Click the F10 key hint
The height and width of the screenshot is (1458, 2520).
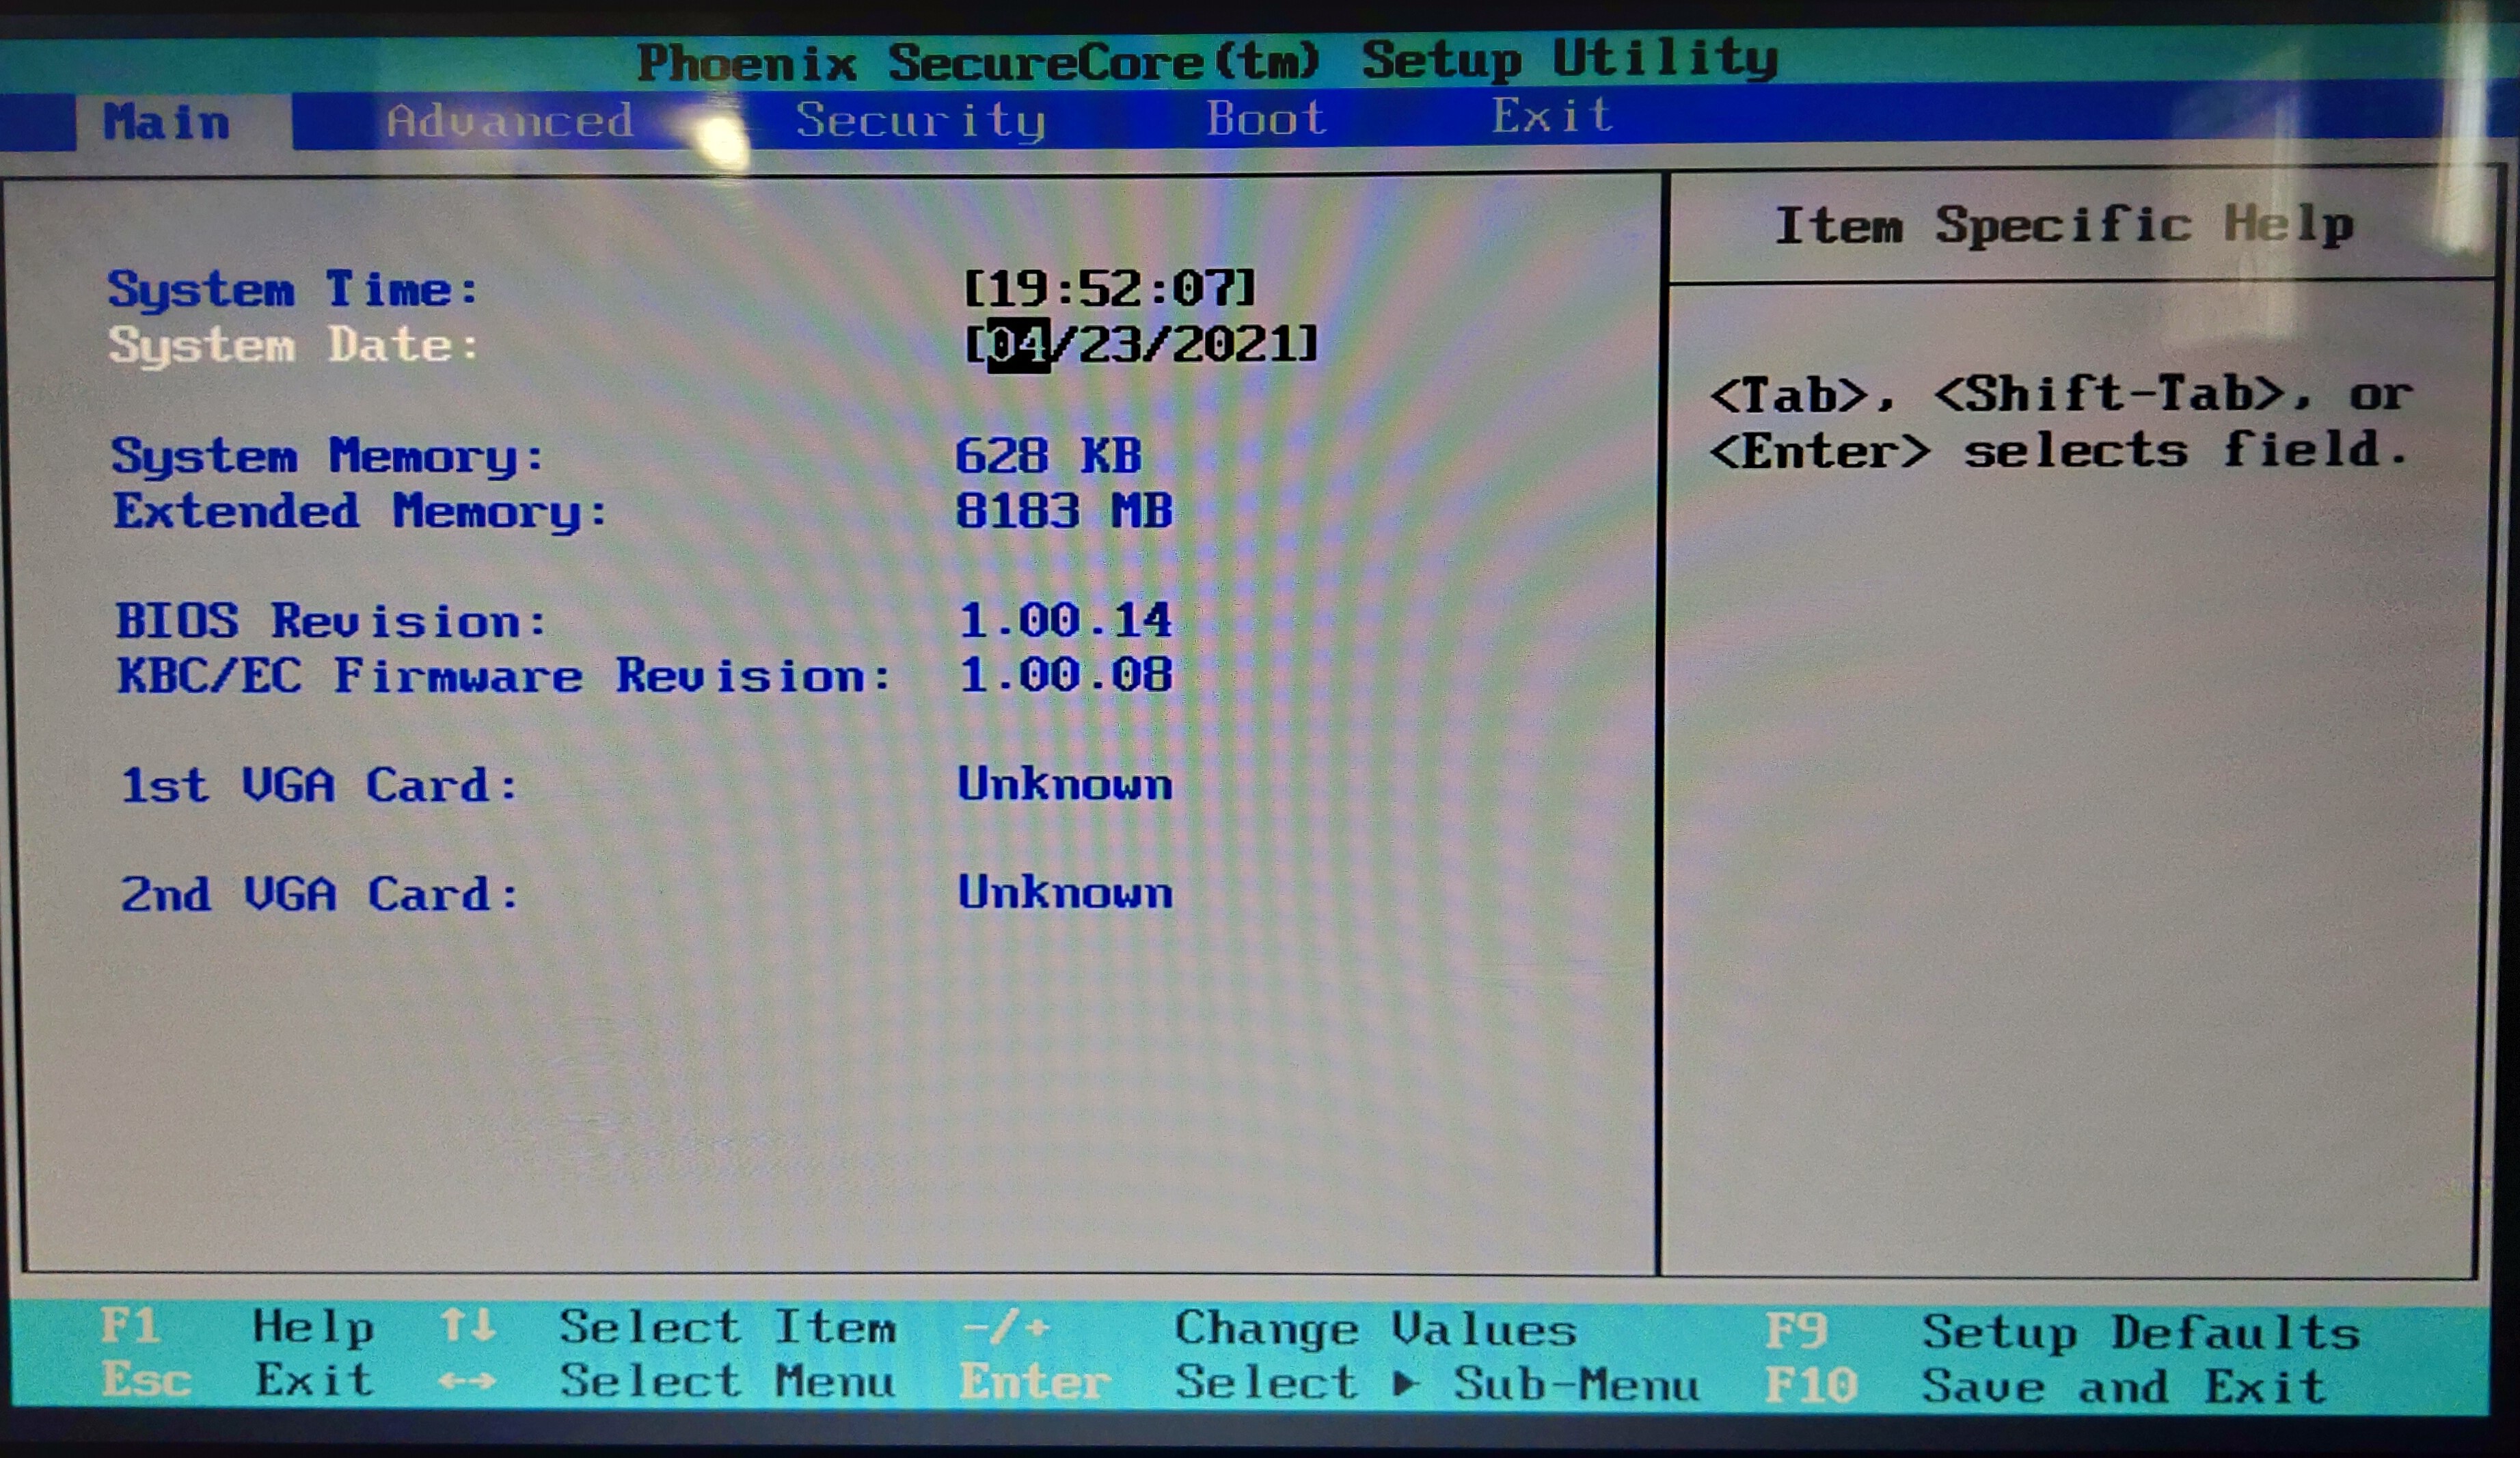(x=1810, y=1387)
